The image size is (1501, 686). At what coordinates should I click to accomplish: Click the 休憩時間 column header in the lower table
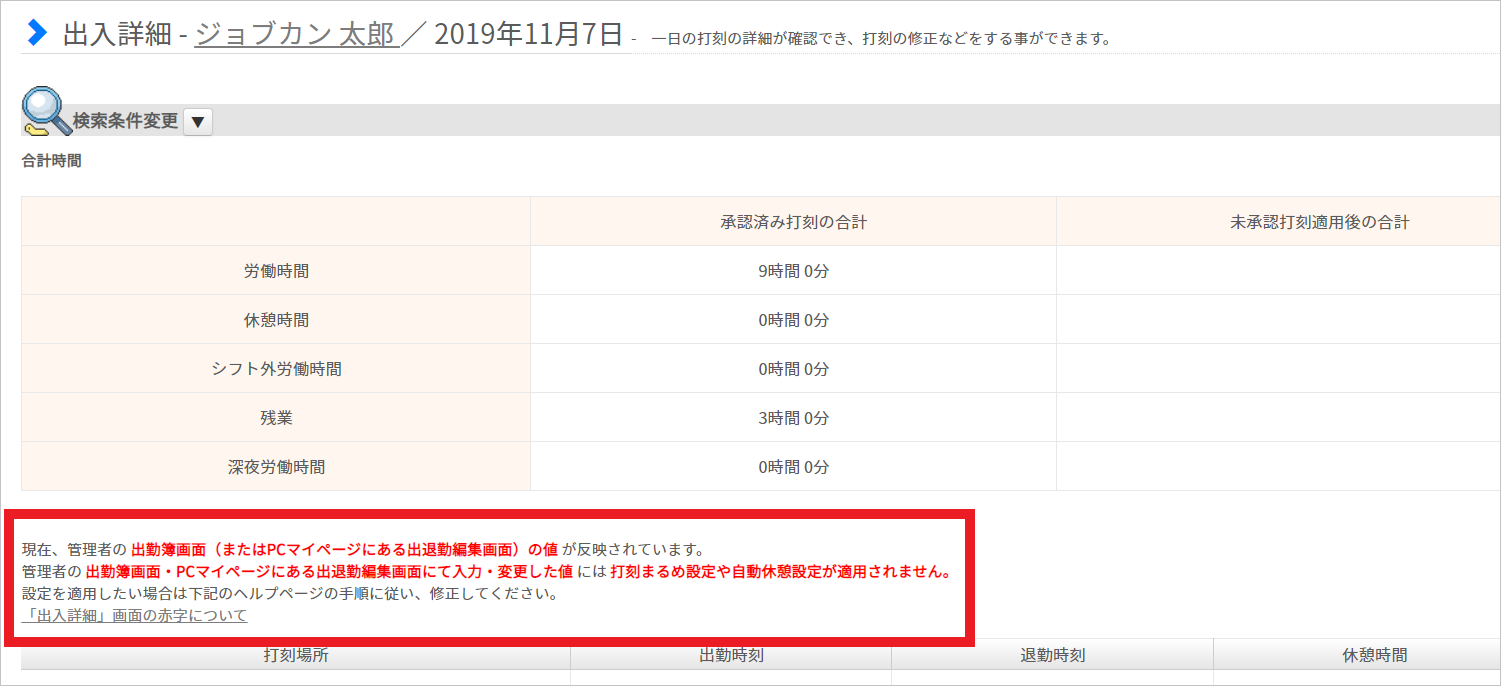coord(1374,656)
